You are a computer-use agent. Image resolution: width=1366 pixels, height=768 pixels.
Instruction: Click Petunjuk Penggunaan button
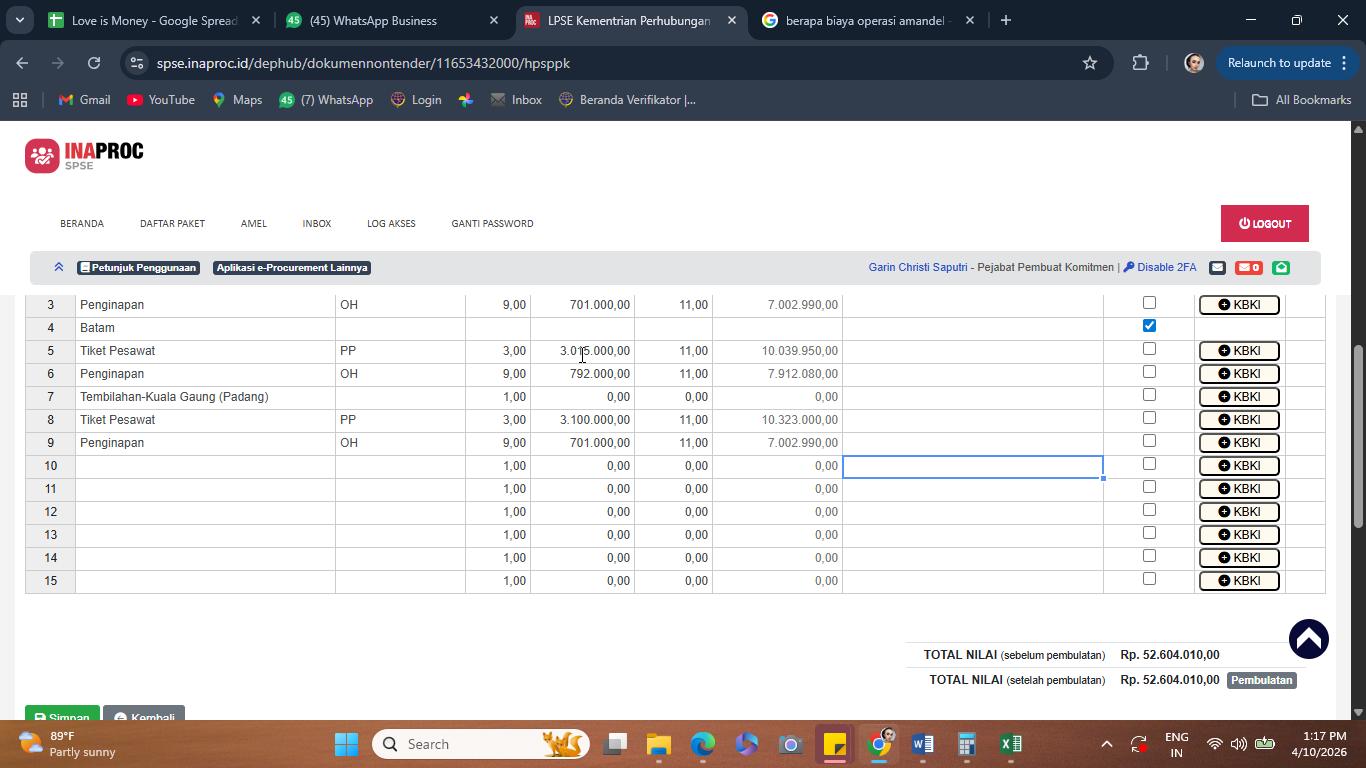point(138,268)
